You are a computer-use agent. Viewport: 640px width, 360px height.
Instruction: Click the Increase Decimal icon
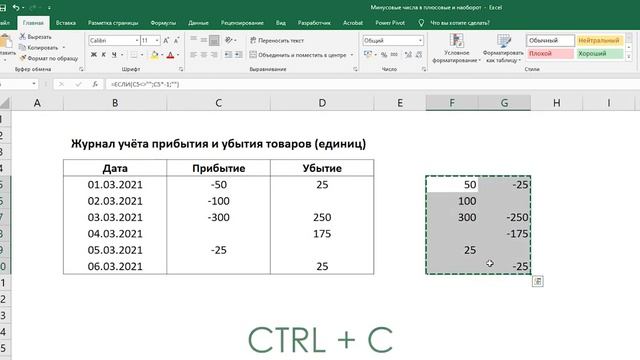click(x=408, y=55)
